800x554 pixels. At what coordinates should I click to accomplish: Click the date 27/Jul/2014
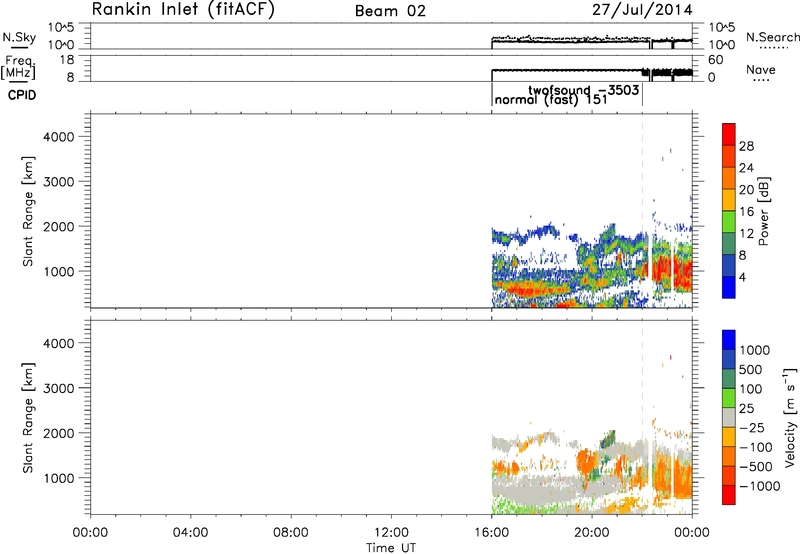(x=642, y=10)
